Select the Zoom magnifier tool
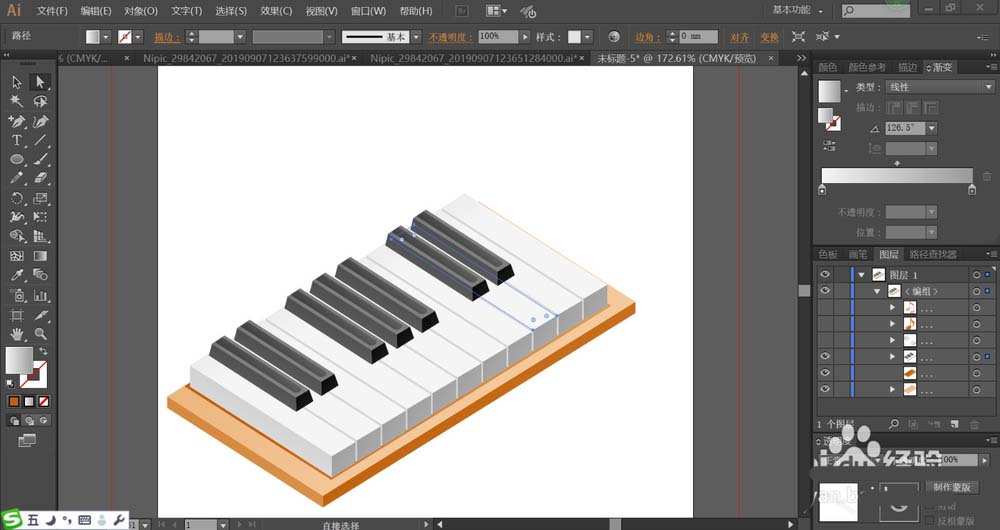This screenshot has width=1000, height=530. pyautogui.click(x=40, y=334)
